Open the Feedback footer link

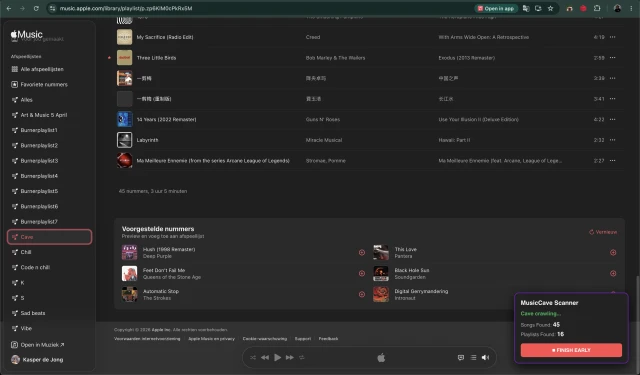coord(328,339)
